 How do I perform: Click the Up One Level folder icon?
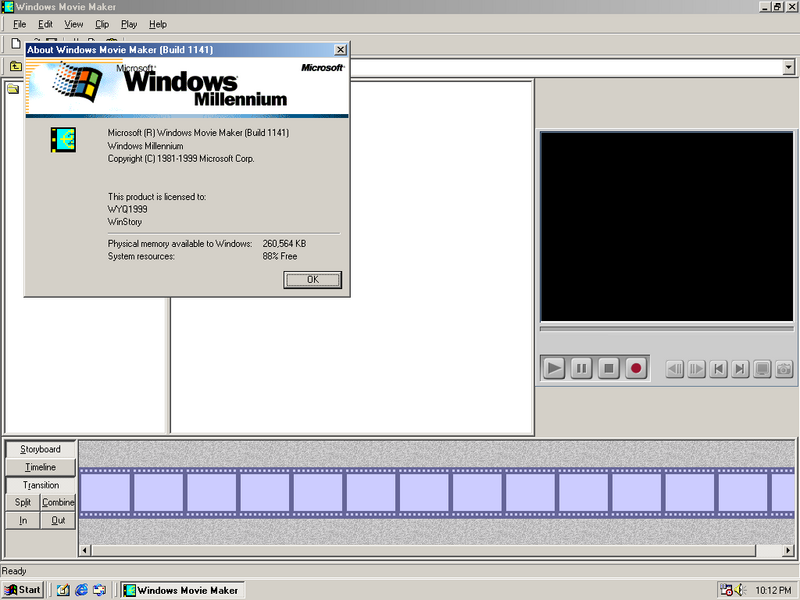click(16, 67)
